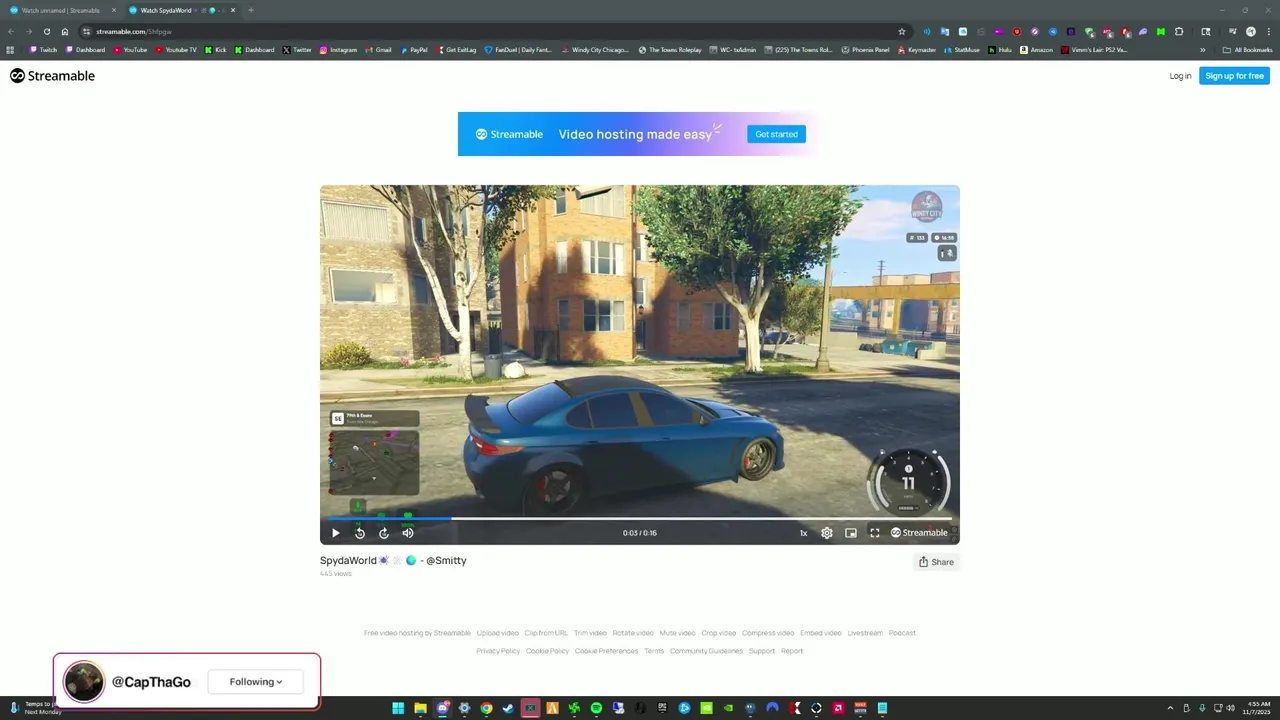1280x720 pixels.
Task: Open video player settings gear
Action: click(827, 533)
